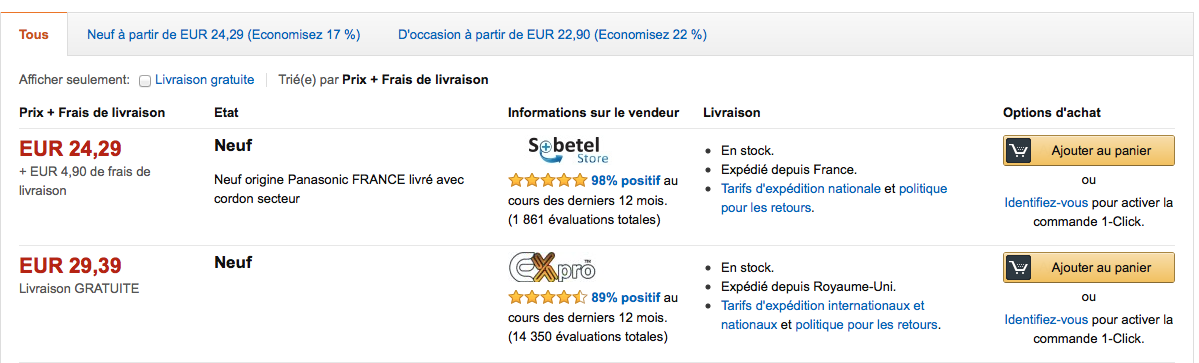Image resolution: width=1199 pixels, height=363 pixels.
Task: Switch to Neuf à partir de EUR 24,29 tab
Action: click(223, 34)
